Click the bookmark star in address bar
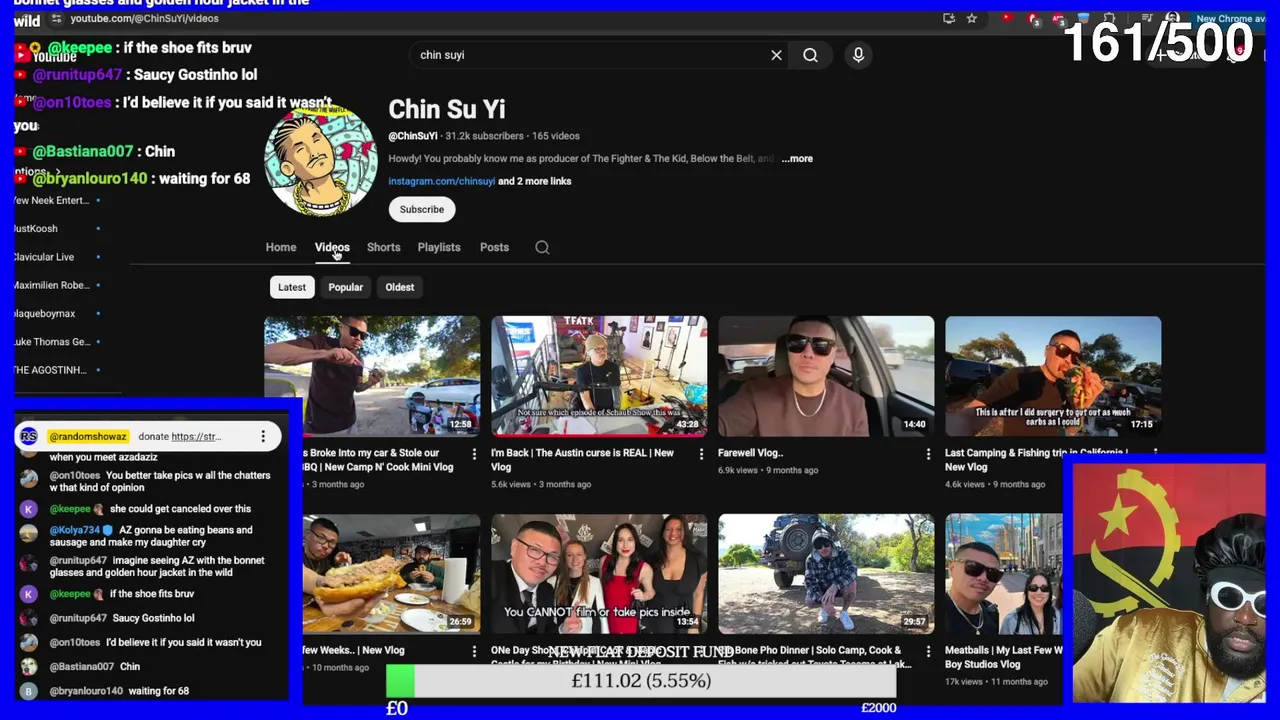 (x=971, y=18)
